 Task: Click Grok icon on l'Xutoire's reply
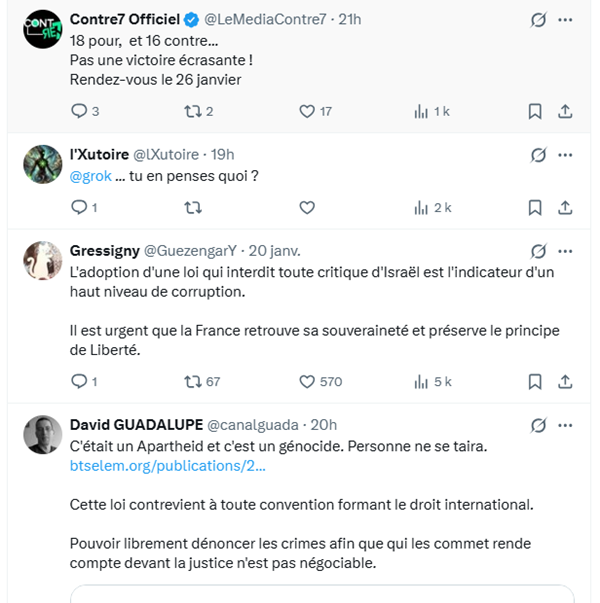click(538, 155)
